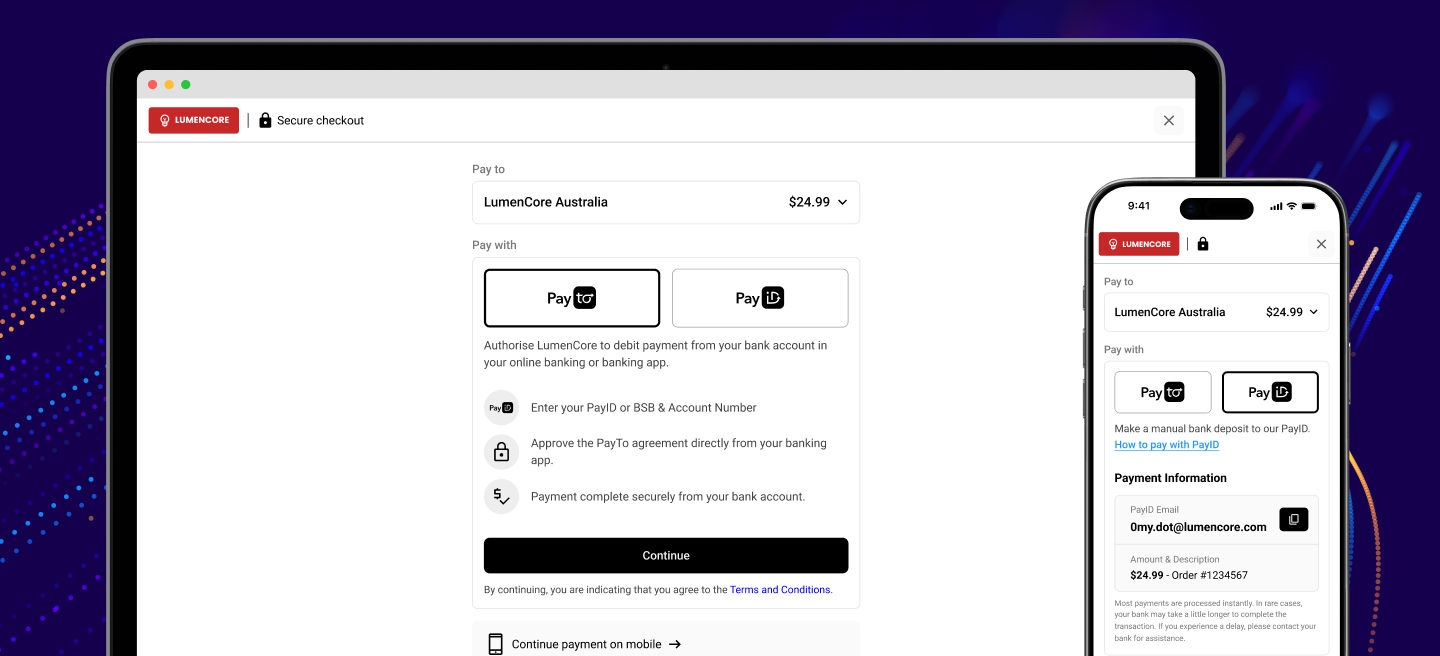This screenshot has height=656, width=1440.
Task: Click the dollar checkmark icon beside Payment complete
Action: (501, 496)
